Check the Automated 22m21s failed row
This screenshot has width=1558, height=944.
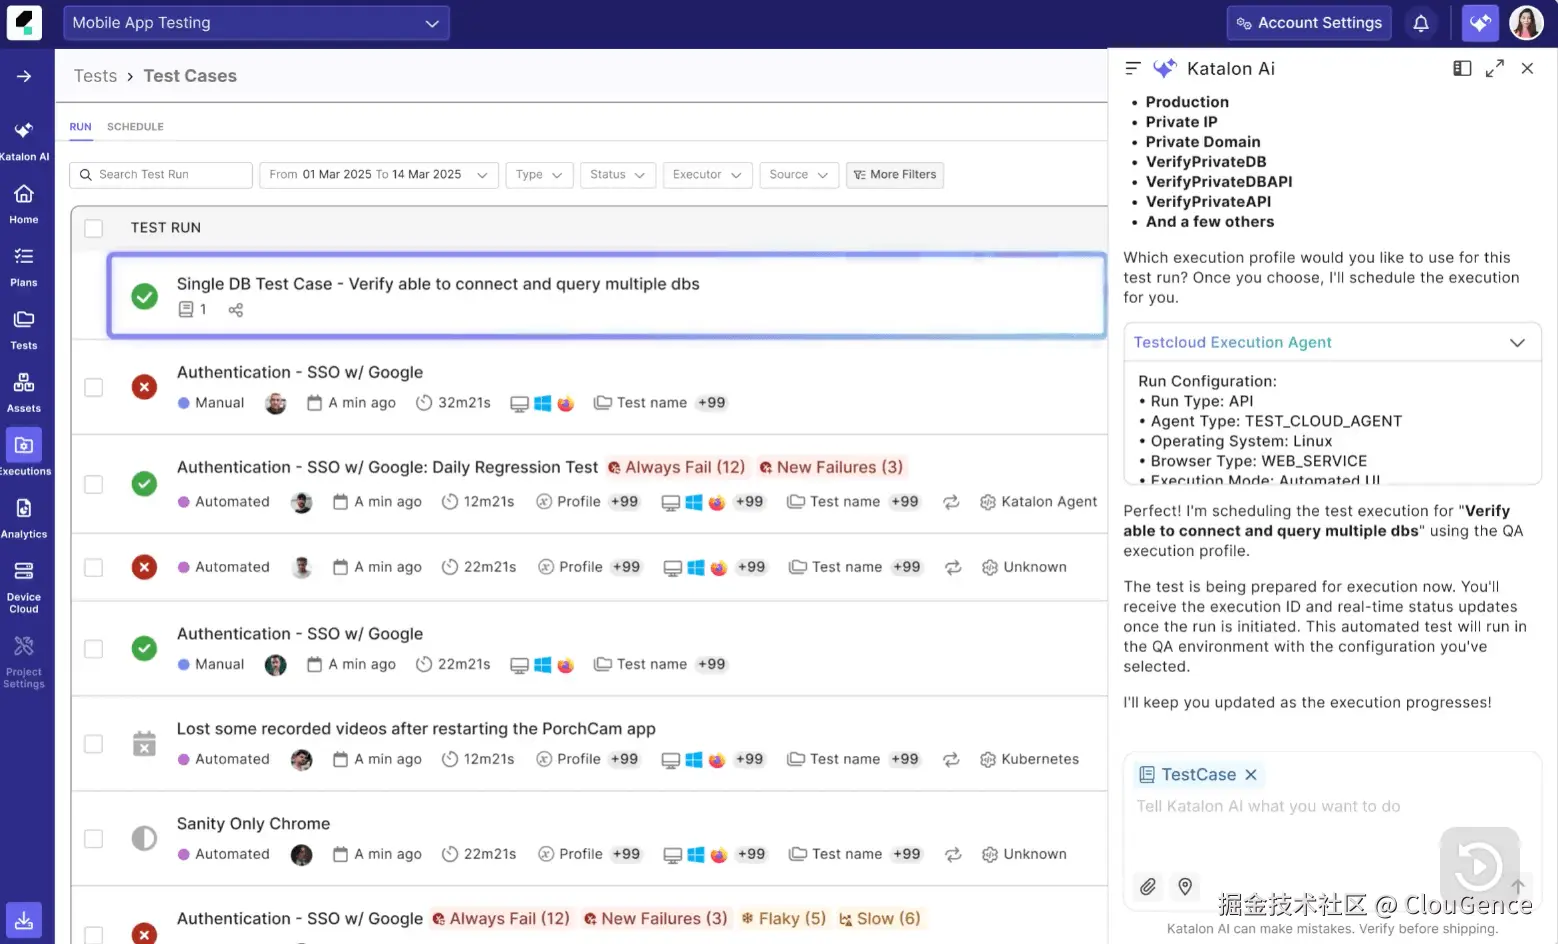tap(94, 567)
